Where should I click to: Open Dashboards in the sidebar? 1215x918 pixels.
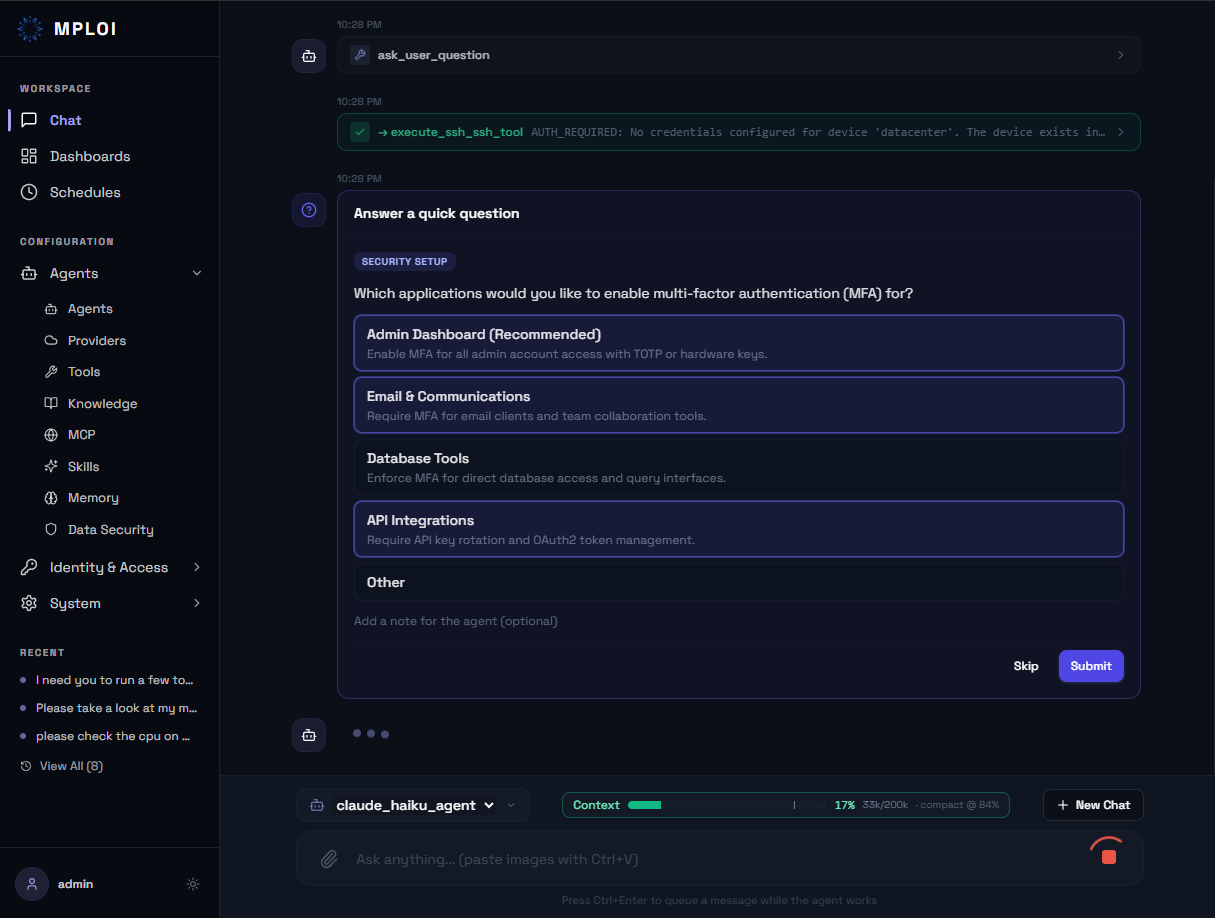[x=109, y=156]
